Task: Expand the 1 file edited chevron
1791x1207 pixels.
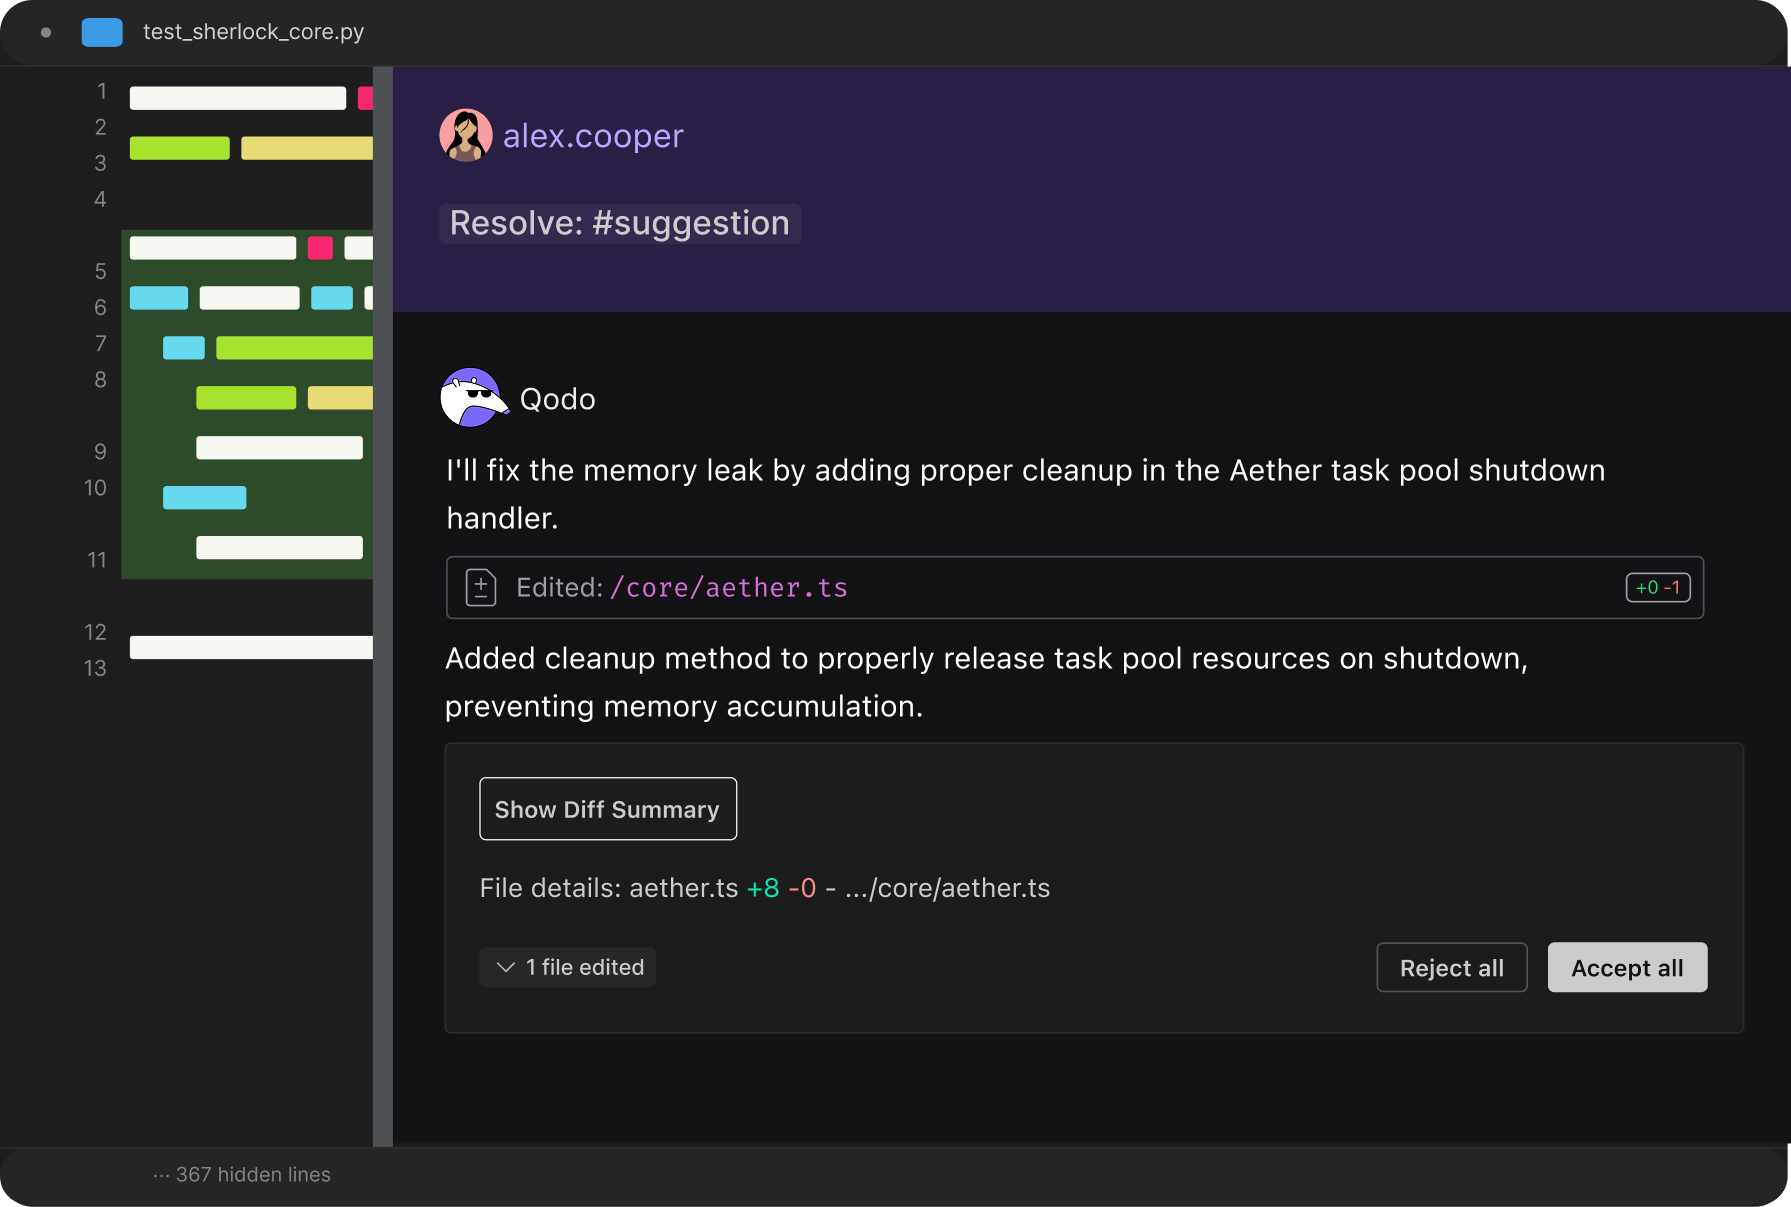Action: pyautogui.click(x=506, y=967)
